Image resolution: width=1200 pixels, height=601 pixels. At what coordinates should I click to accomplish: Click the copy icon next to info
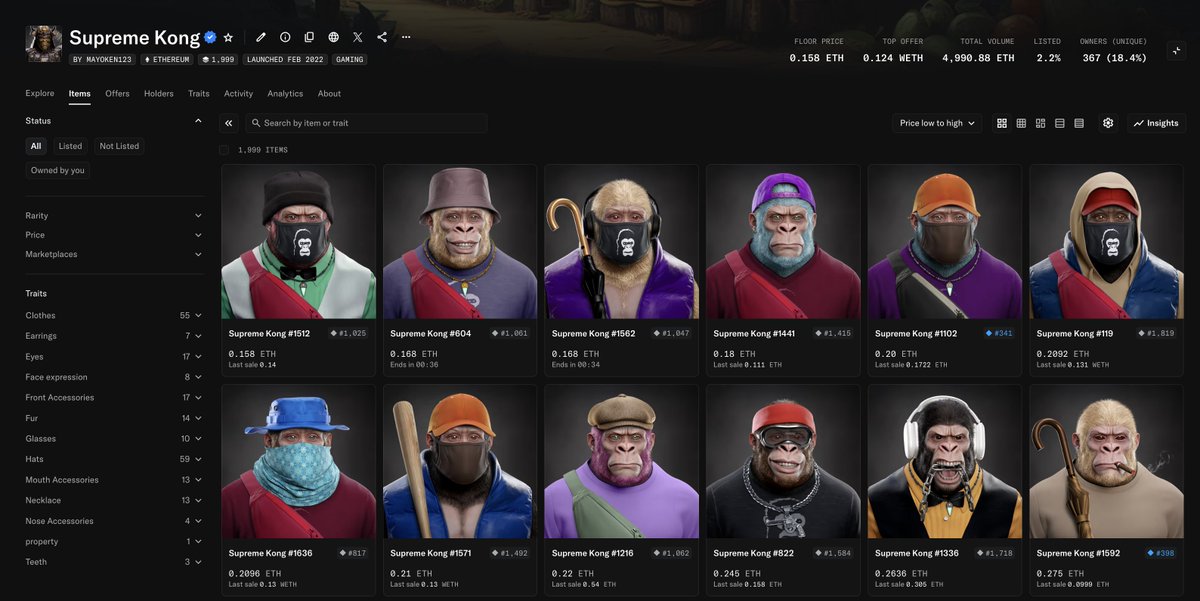click(309, 37)
